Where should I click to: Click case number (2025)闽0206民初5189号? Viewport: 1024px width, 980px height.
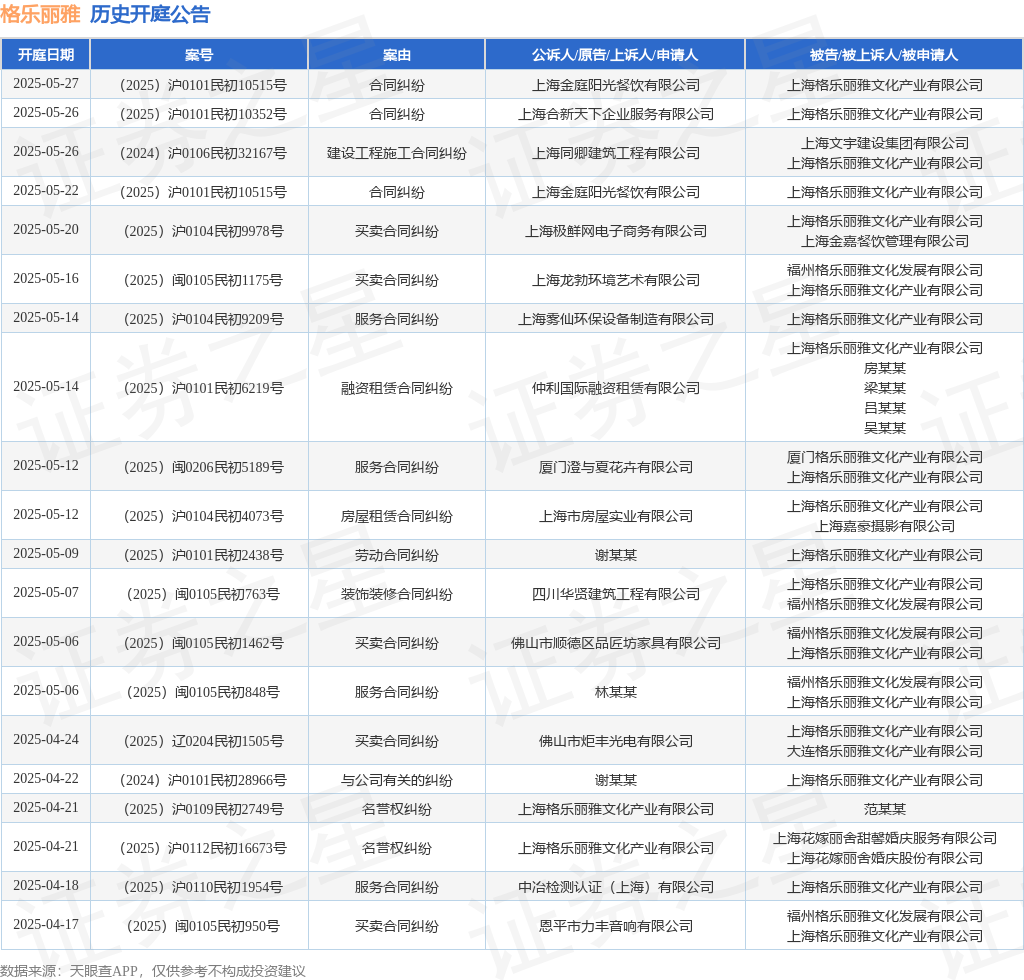click(x=204, y=467)
